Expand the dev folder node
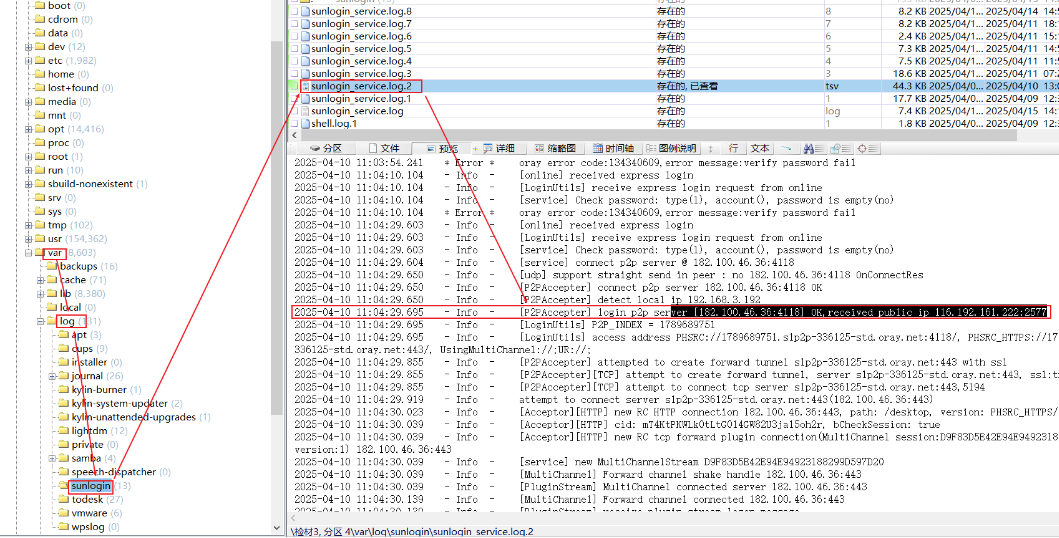 pyautogui.click(x=28, y=47)
